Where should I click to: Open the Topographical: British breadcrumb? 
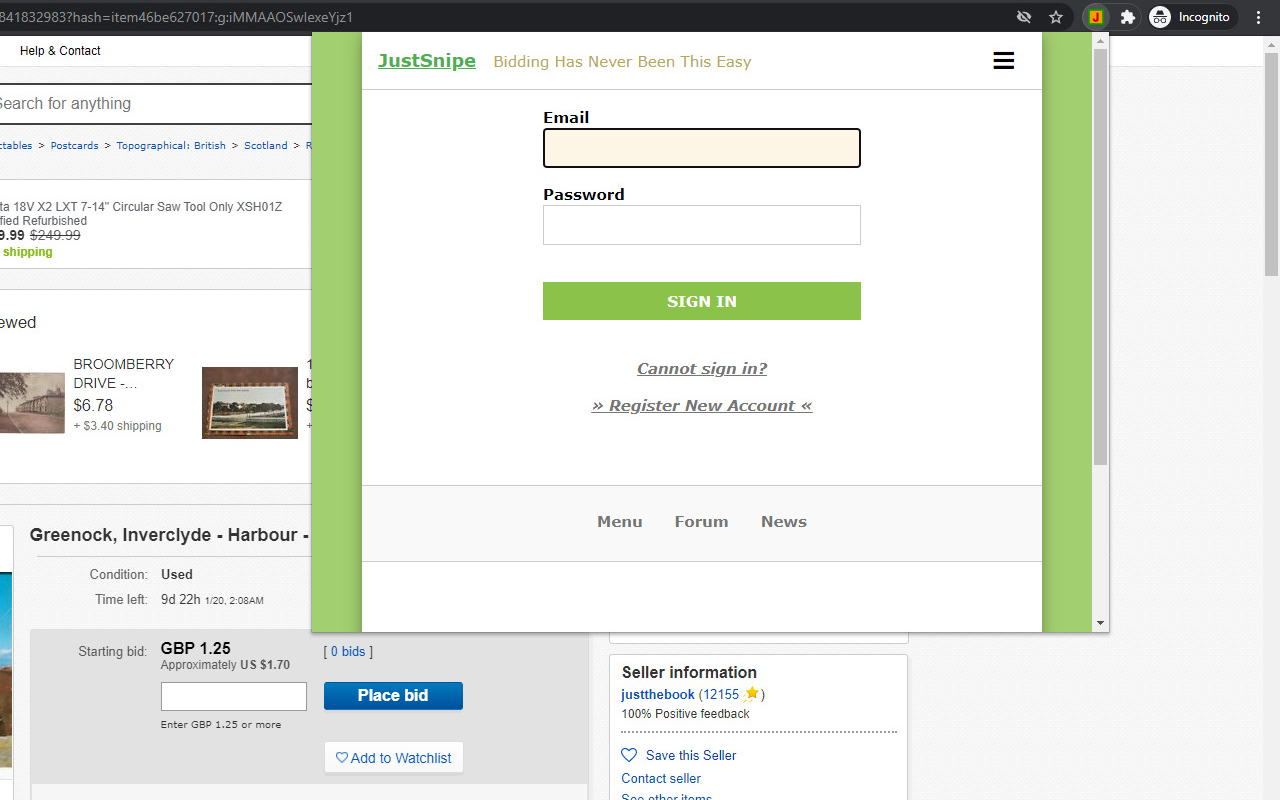coord(171,146)
